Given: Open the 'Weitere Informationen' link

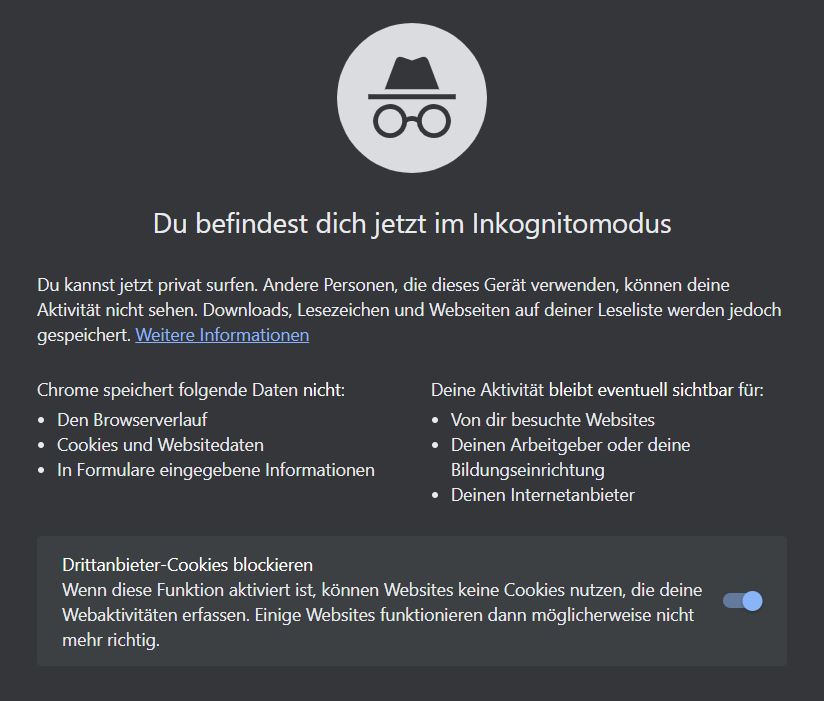Looking at the screenshot, I should pyautogui.click(x=222, y=335).
